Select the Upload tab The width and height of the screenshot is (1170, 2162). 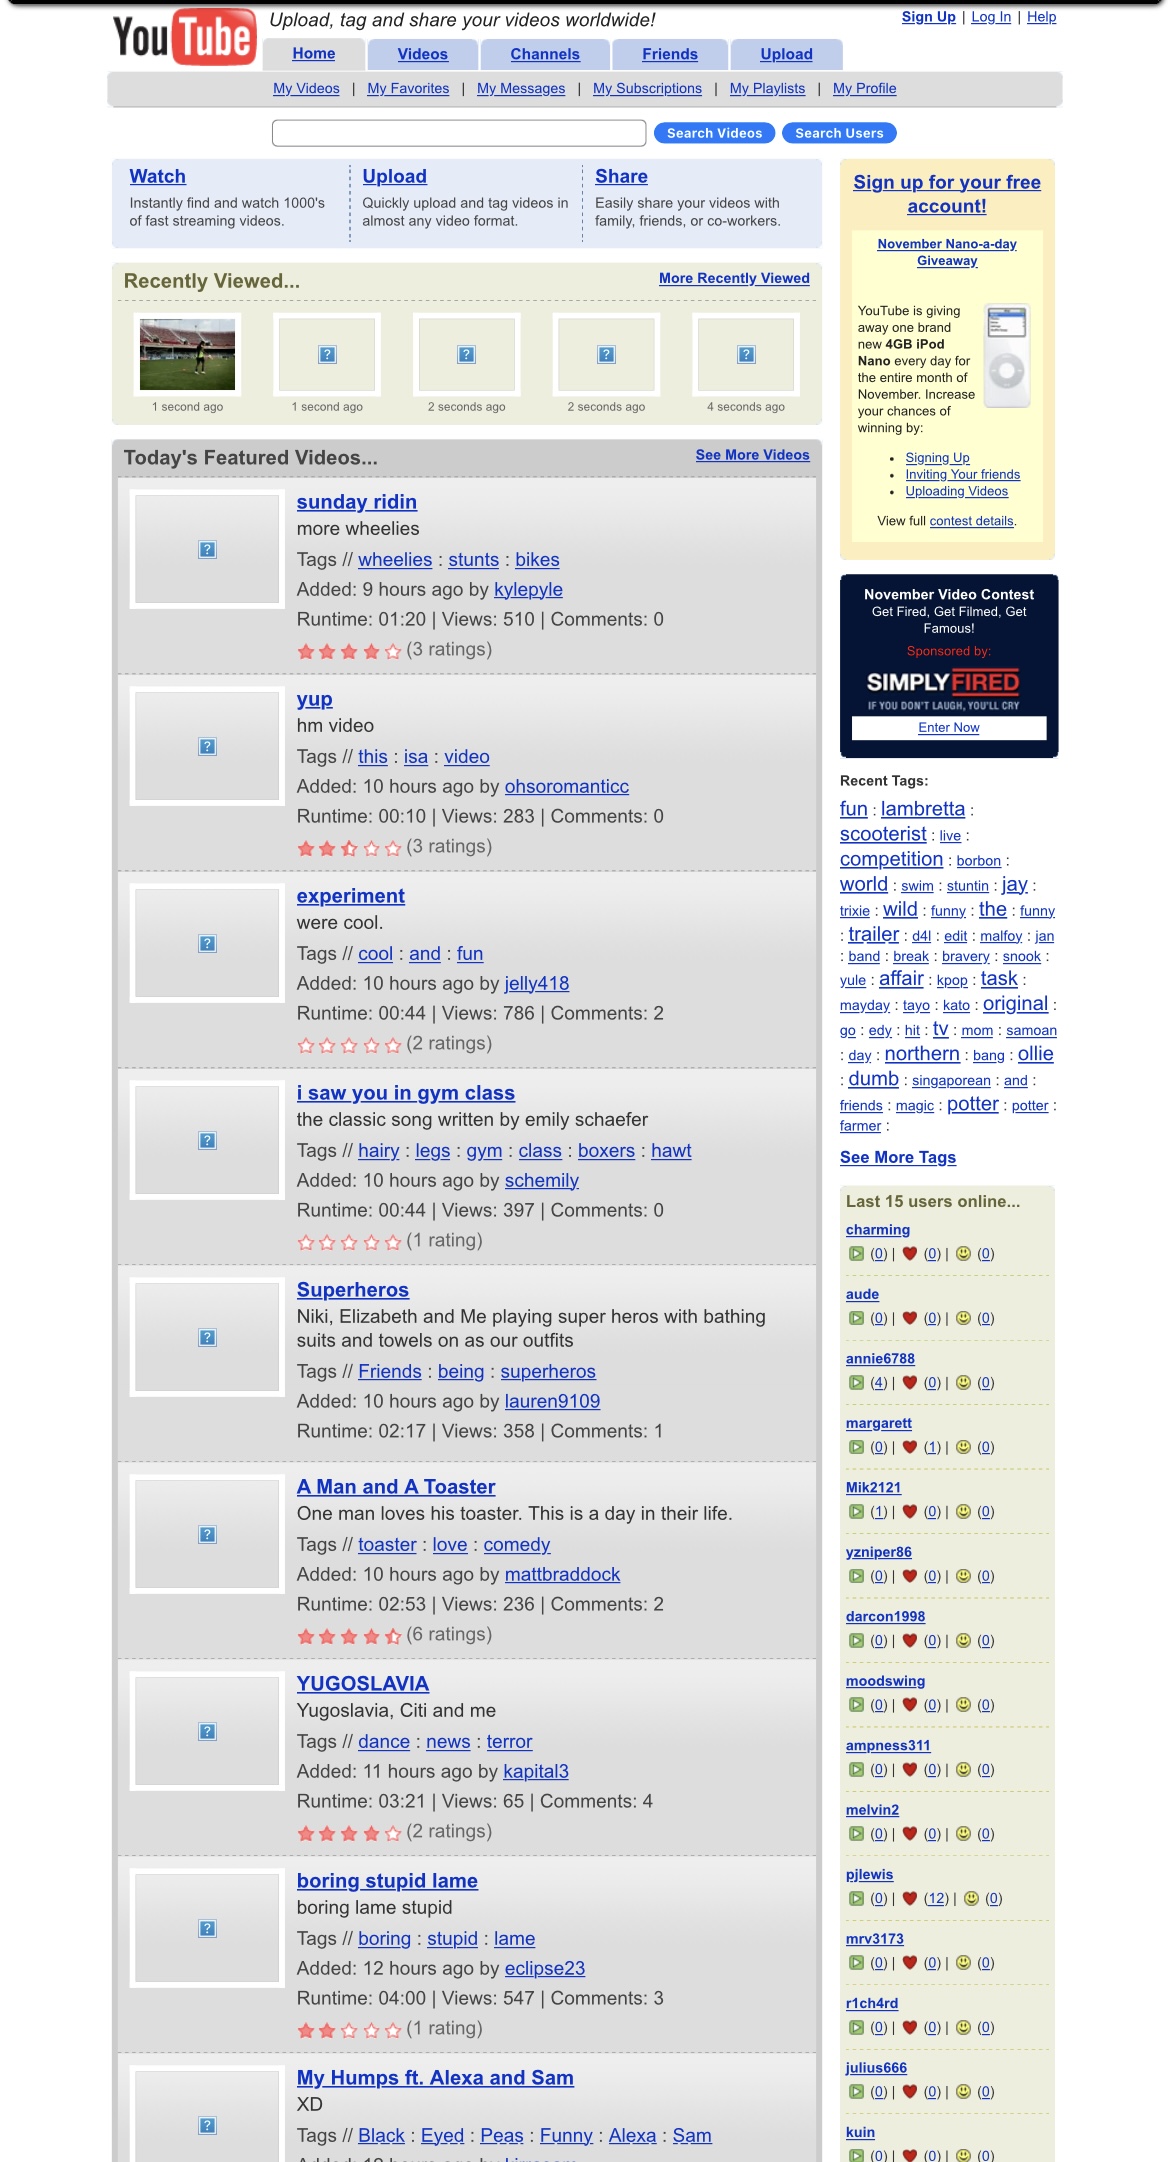click(787, 54)
